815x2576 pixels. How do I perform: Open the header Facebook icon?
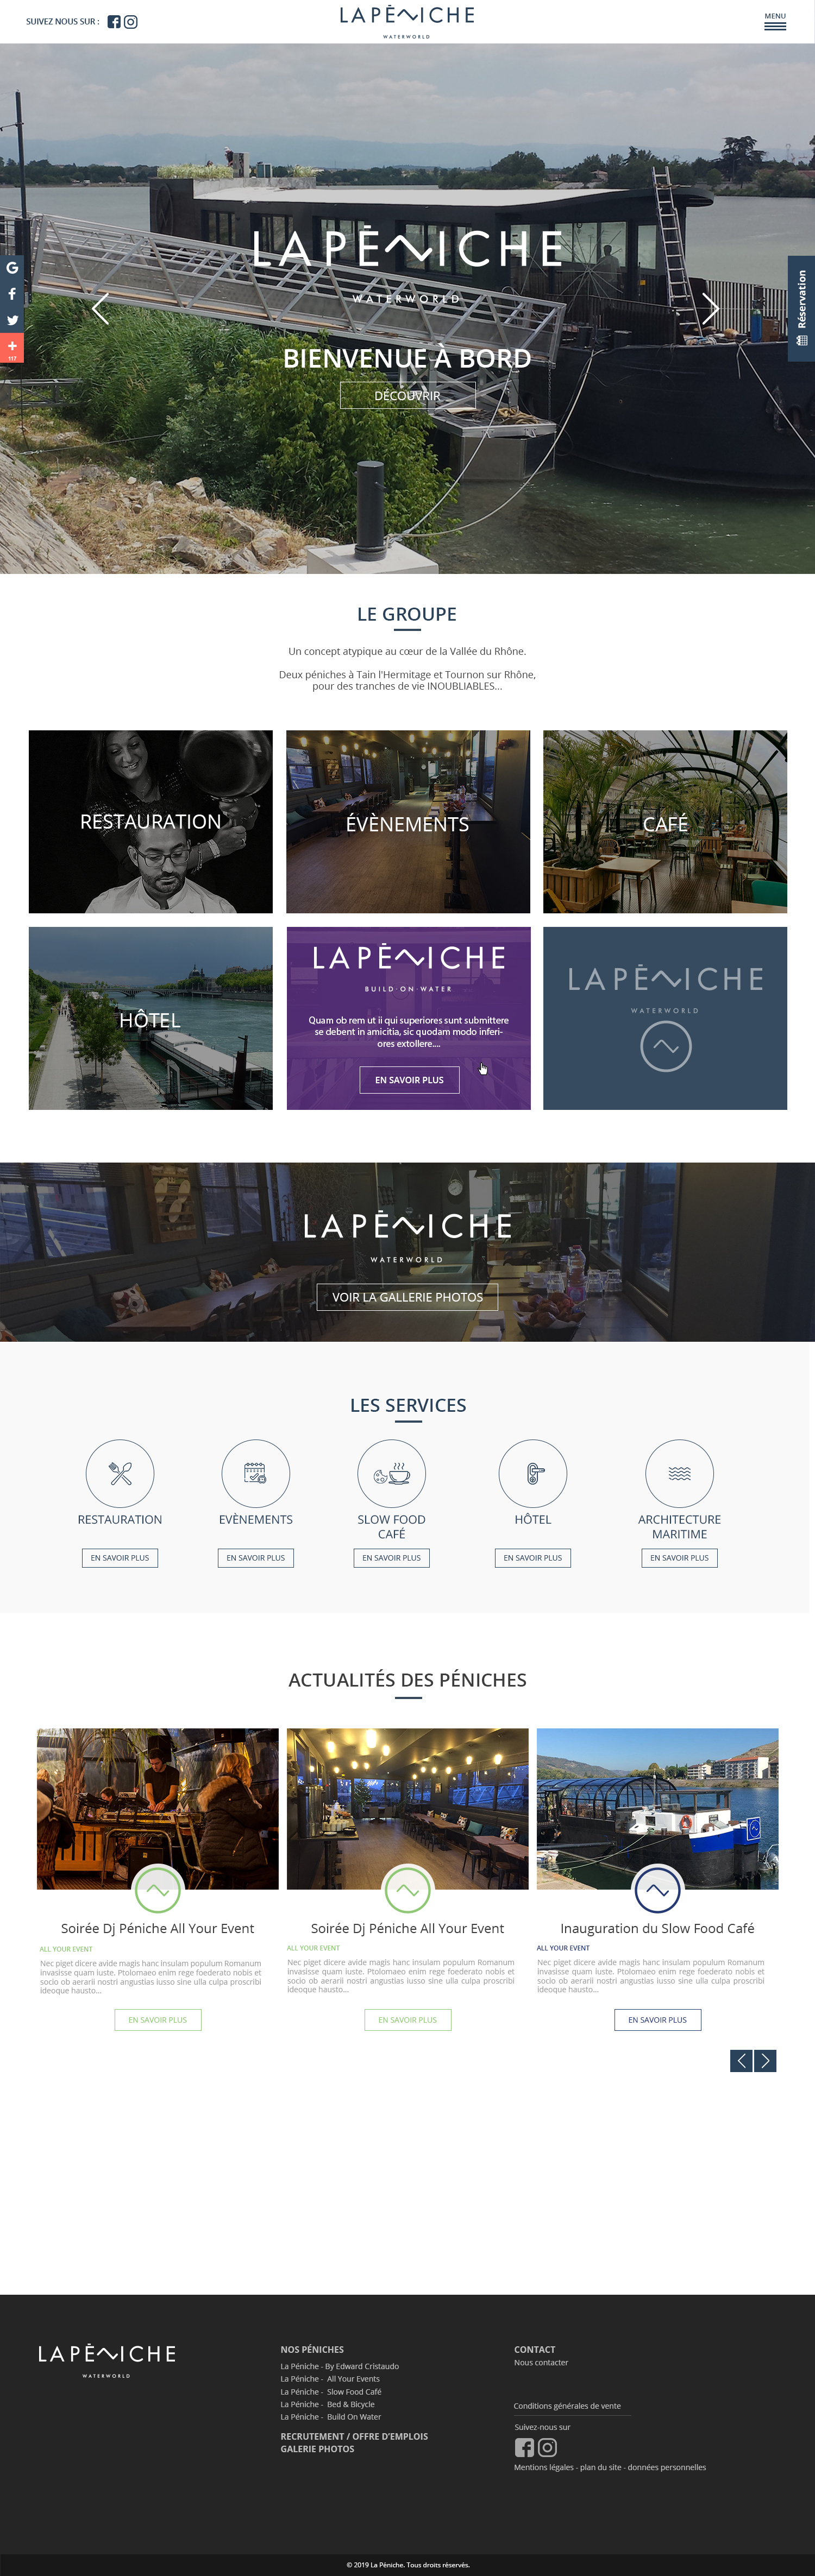114,22
